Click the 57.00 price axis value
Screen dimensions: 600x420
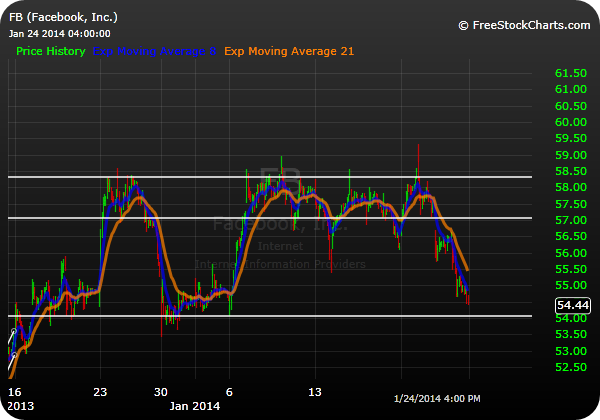[571, 220]
